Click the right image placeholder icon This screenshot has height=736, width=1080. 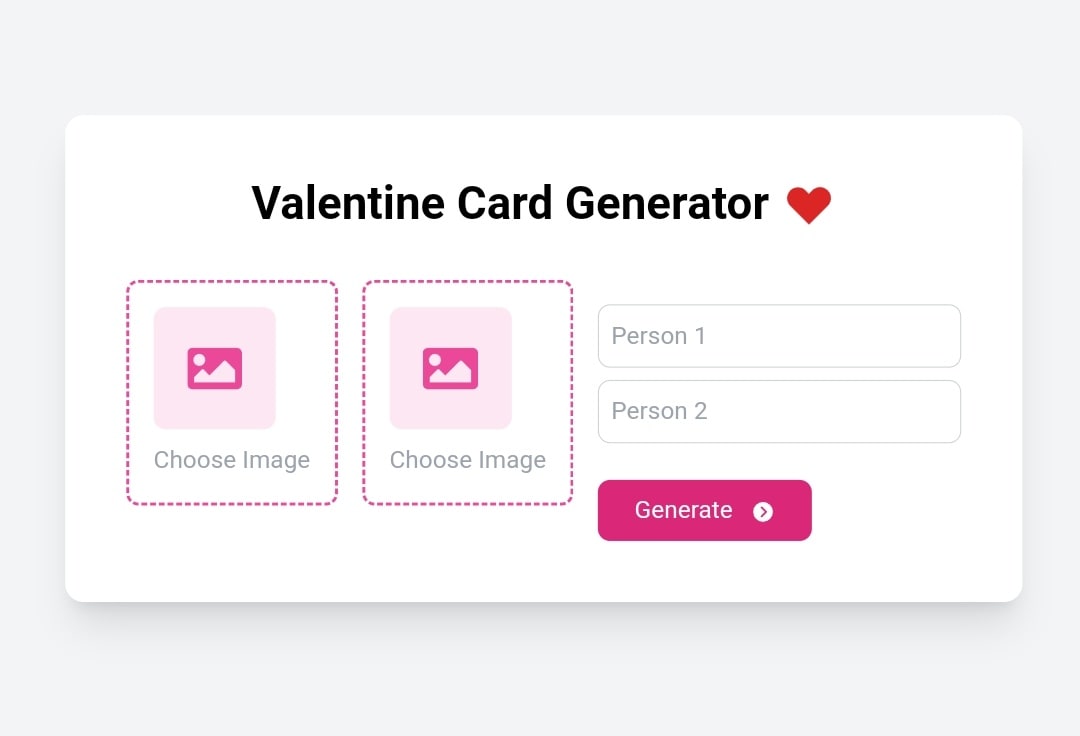point(450,368)
